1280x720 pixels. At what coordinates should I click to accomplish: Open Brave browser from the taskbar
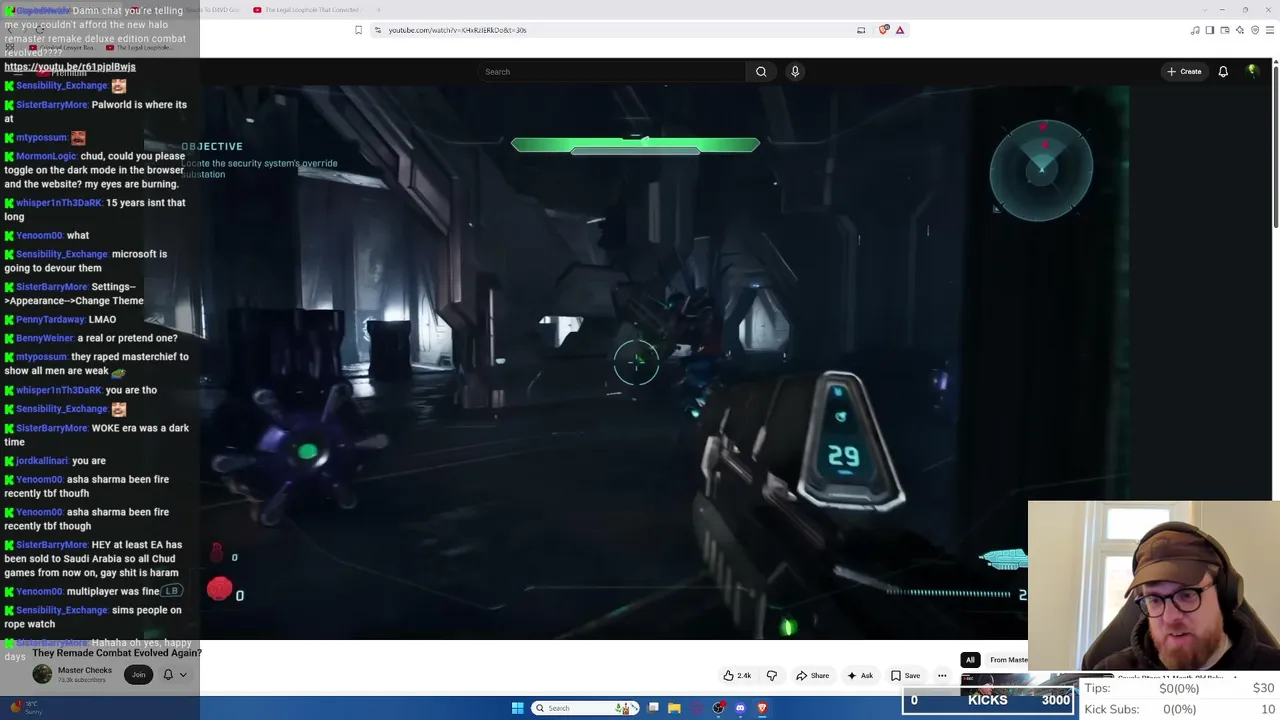point(762,708)
